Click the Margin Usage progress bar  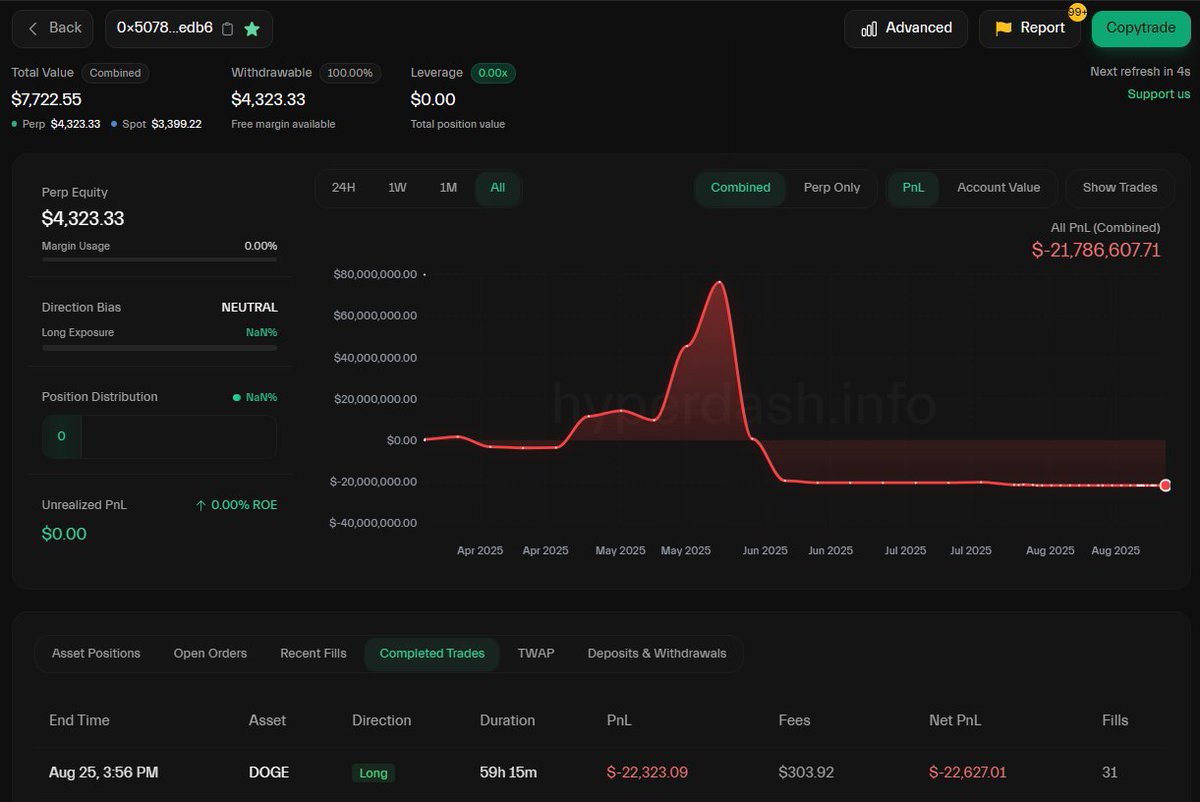pos(160,259)
